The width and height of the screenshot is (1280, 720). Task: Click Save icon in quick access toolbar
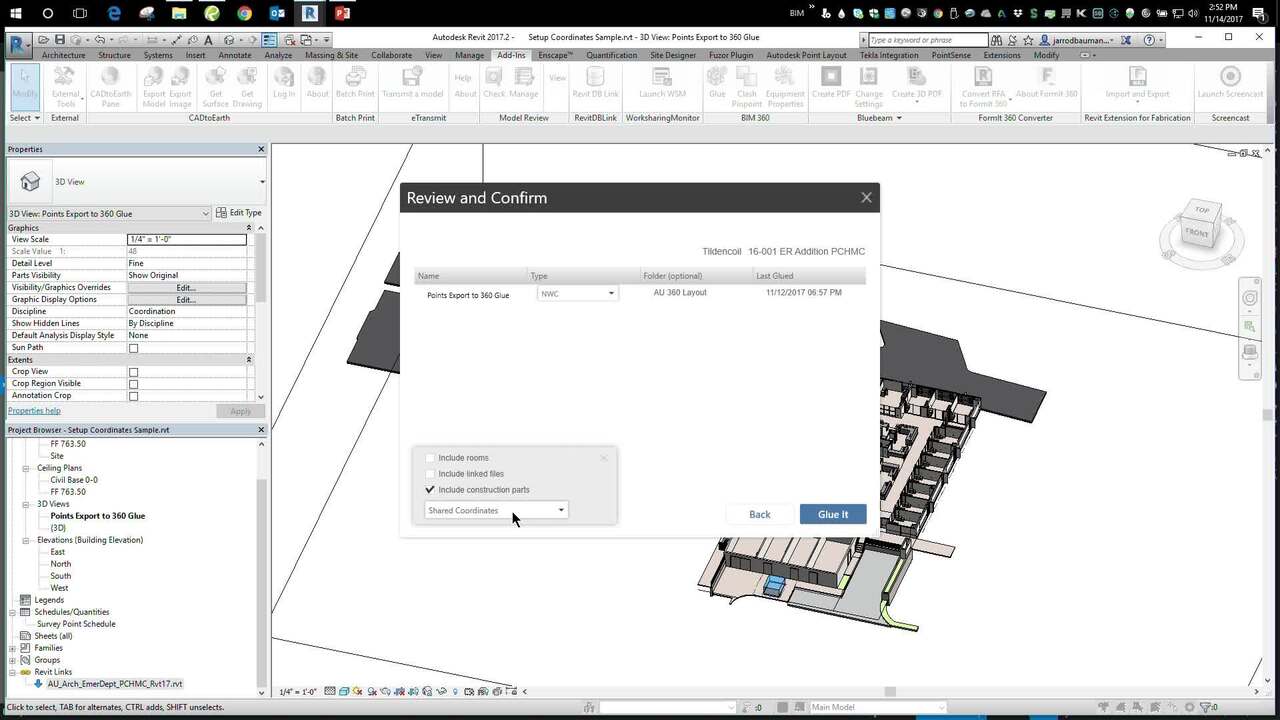tap(60, 40)
